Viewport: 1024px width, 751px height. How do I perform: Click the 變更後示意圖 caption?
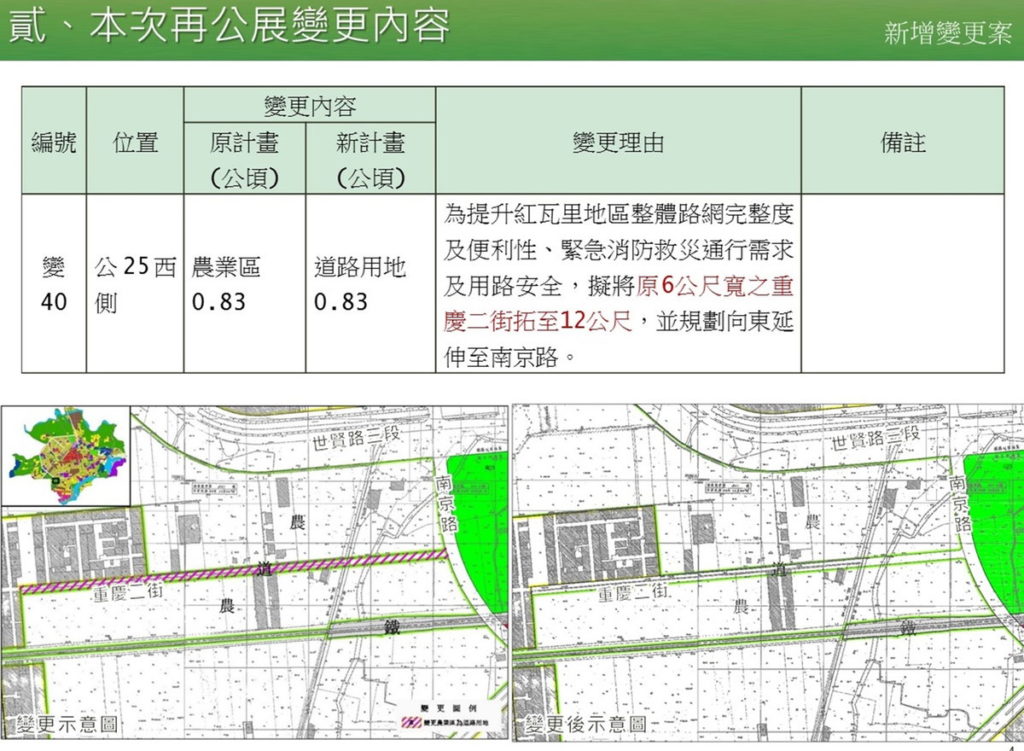586,724
